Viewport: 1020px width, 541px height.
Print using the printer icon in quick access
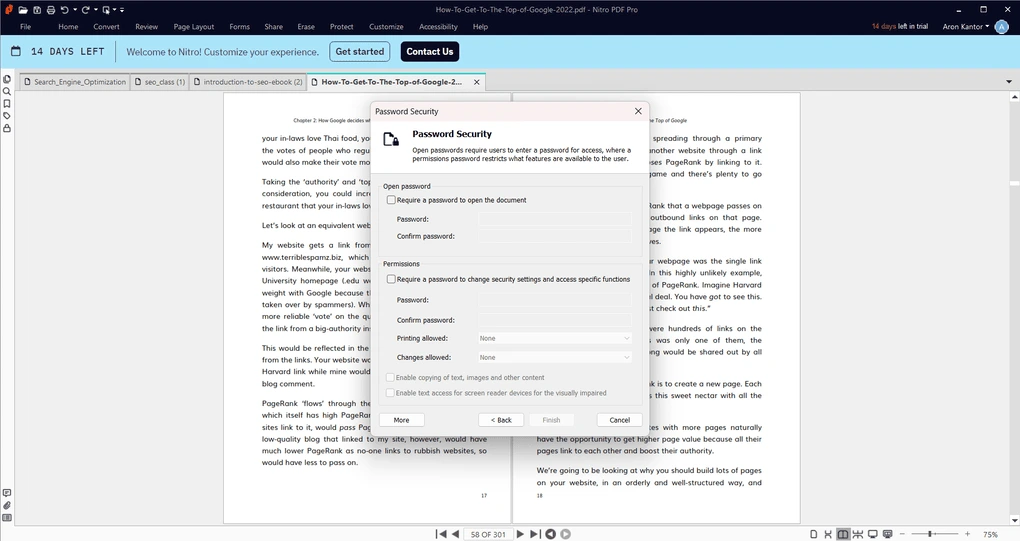[51, 10]
